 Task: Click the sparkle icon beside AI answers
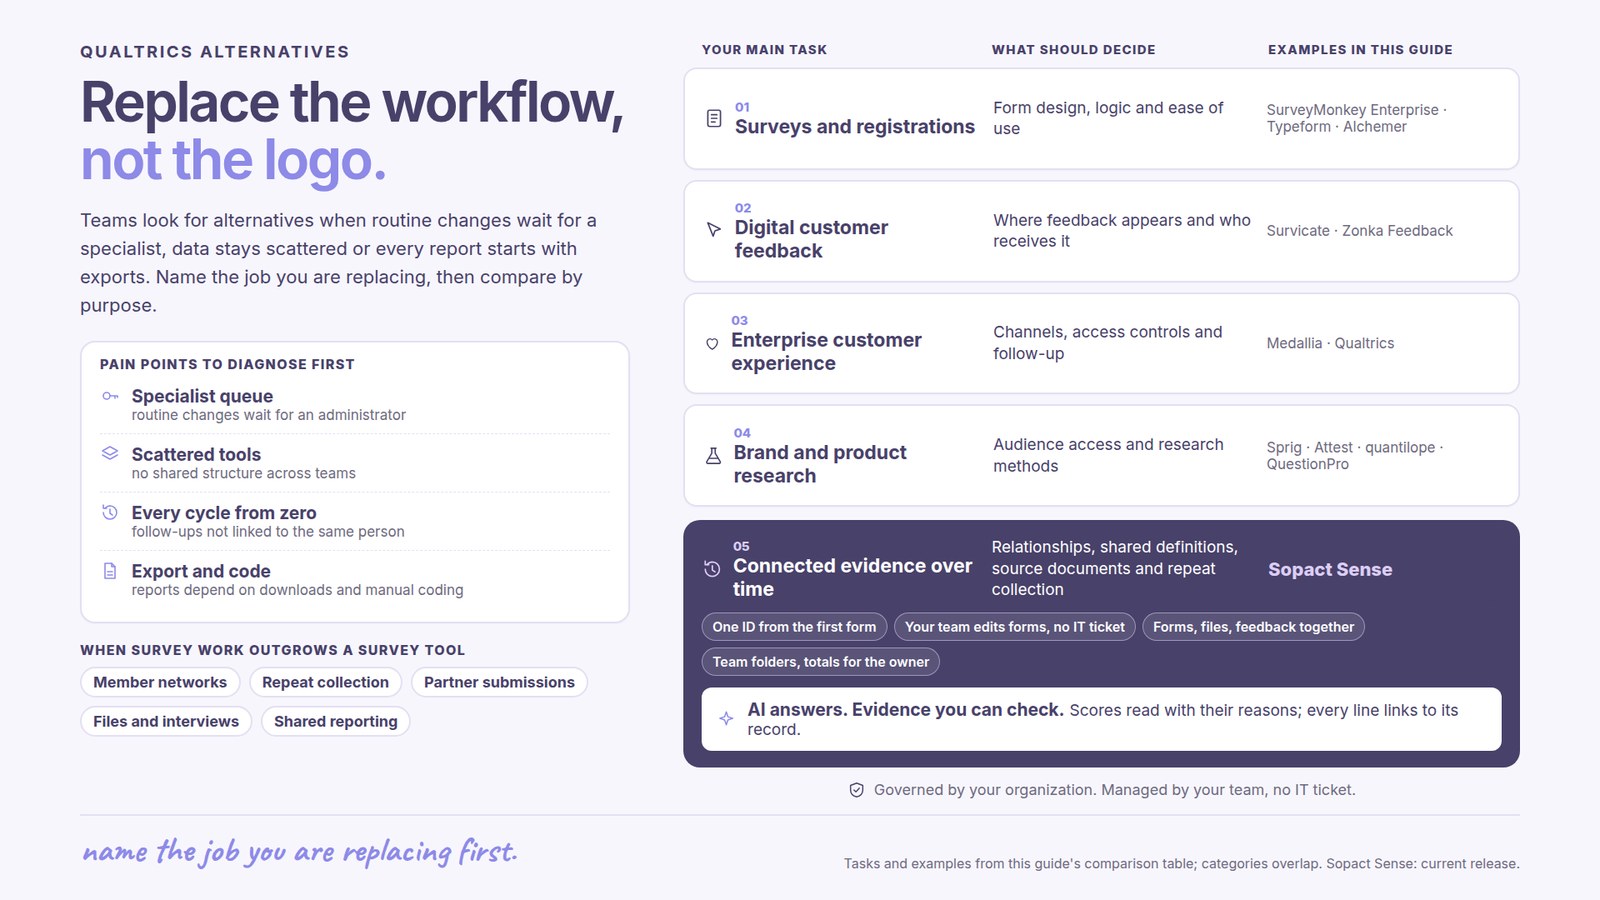(x=726, y=718)
